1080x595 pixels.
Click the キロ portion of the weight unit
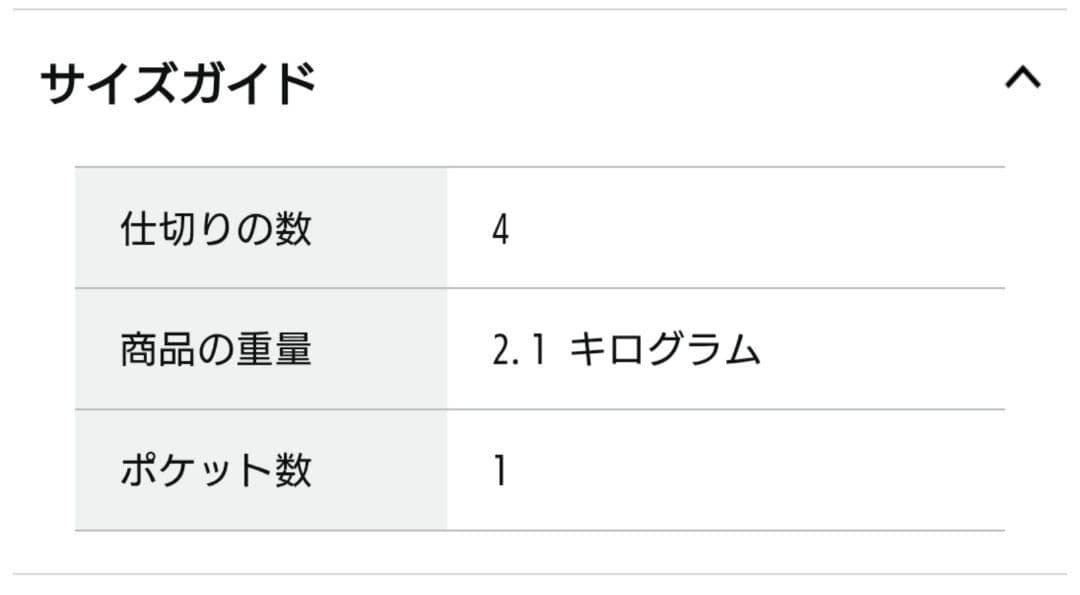click(x=607, y=351)
